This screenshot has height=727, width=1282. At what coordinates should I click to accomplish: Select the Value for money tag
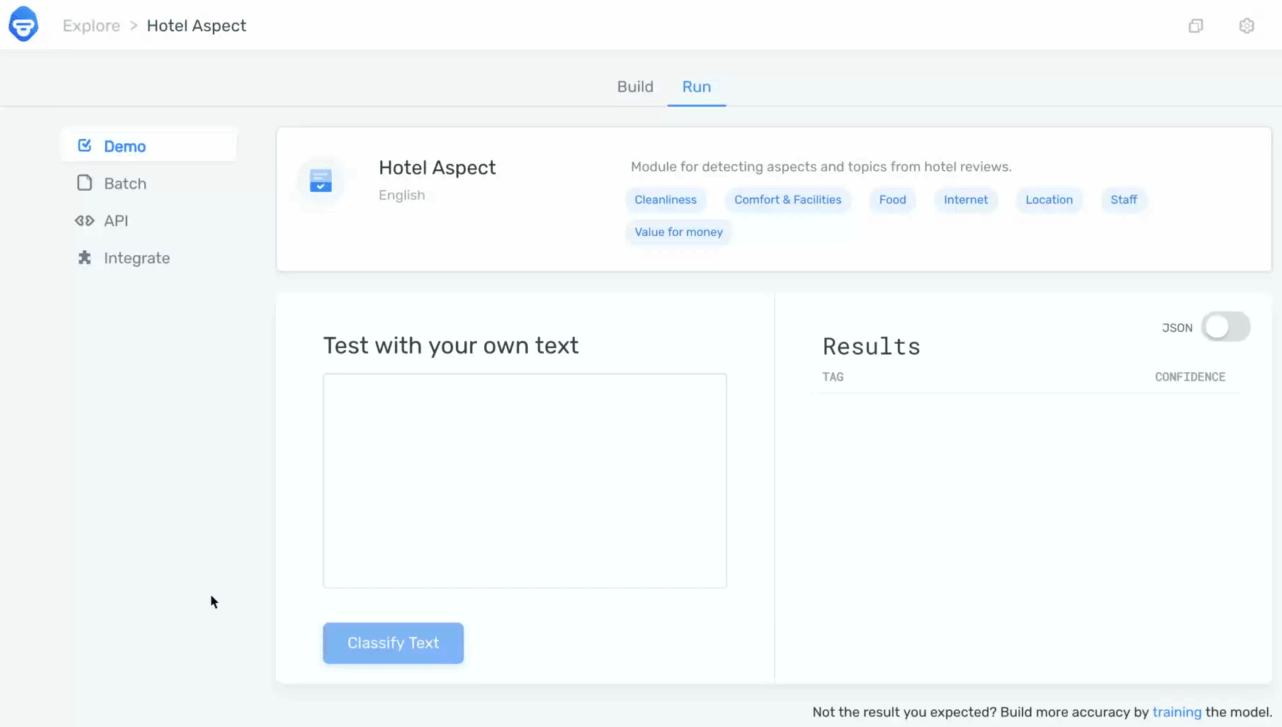(679, 232)
